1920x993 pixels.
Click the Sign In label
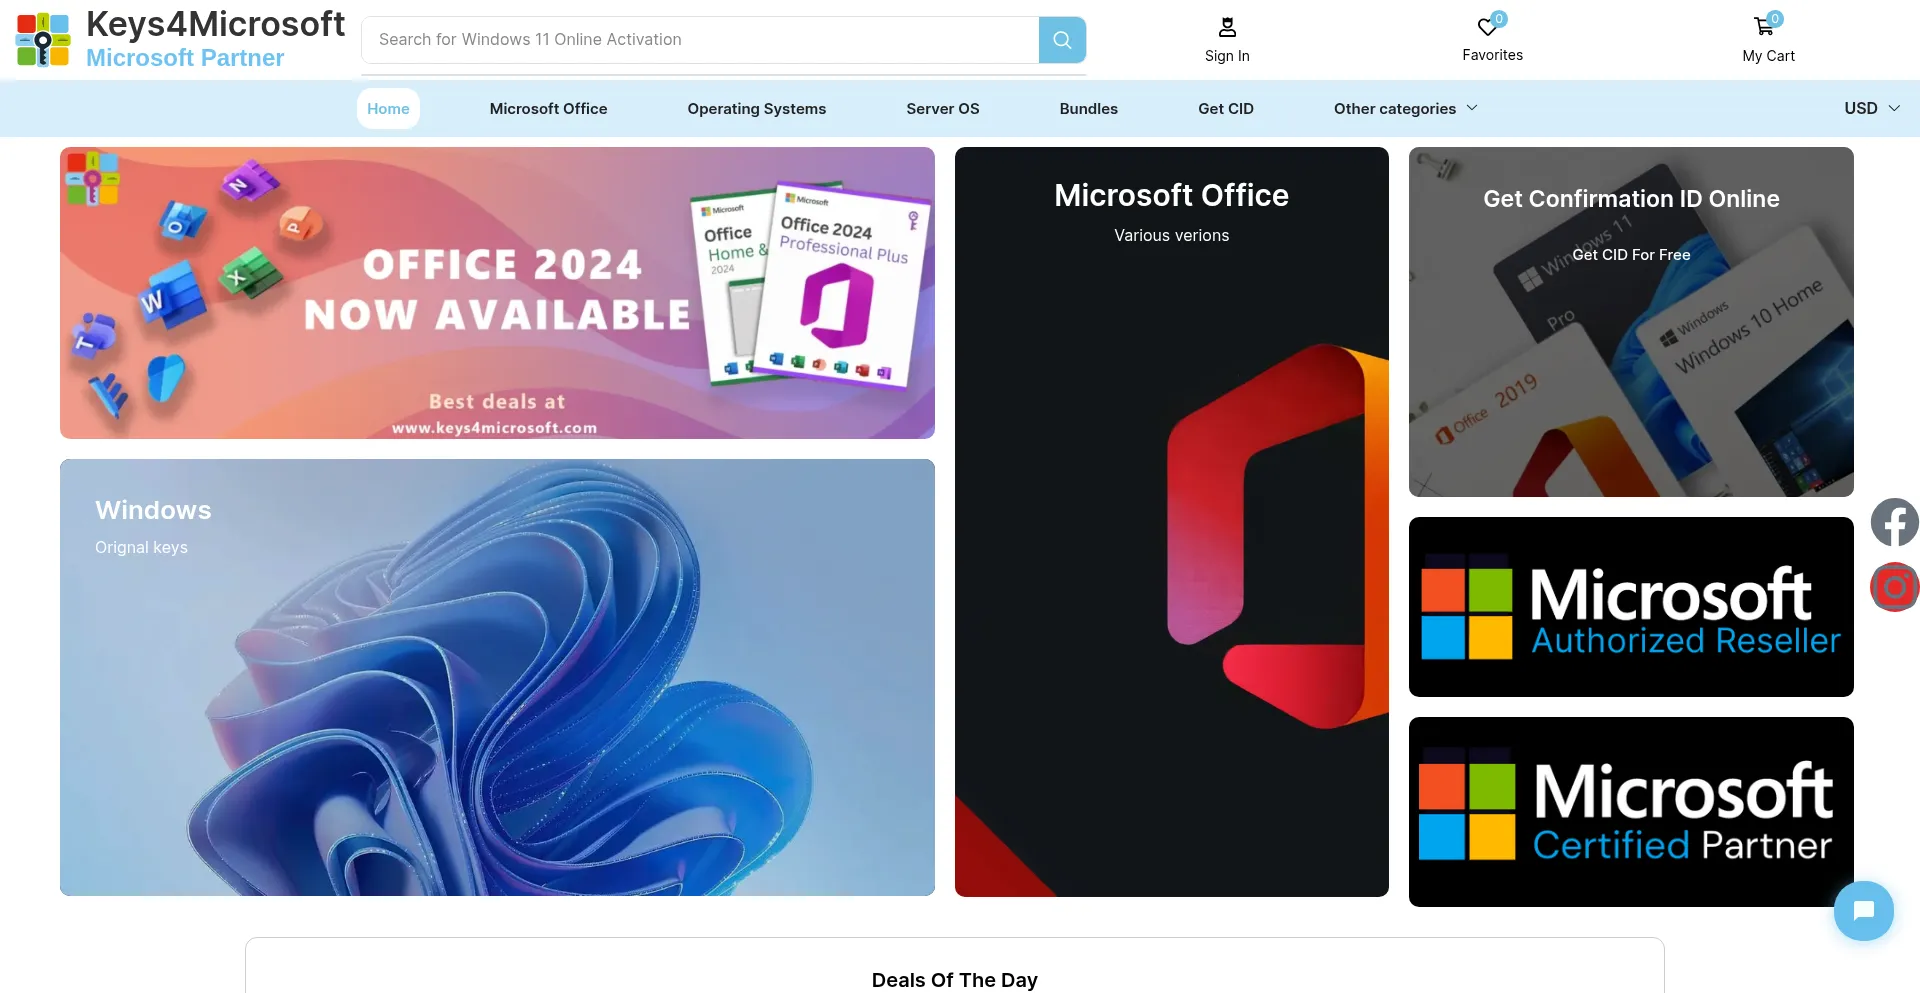[x=1227, y=56]
